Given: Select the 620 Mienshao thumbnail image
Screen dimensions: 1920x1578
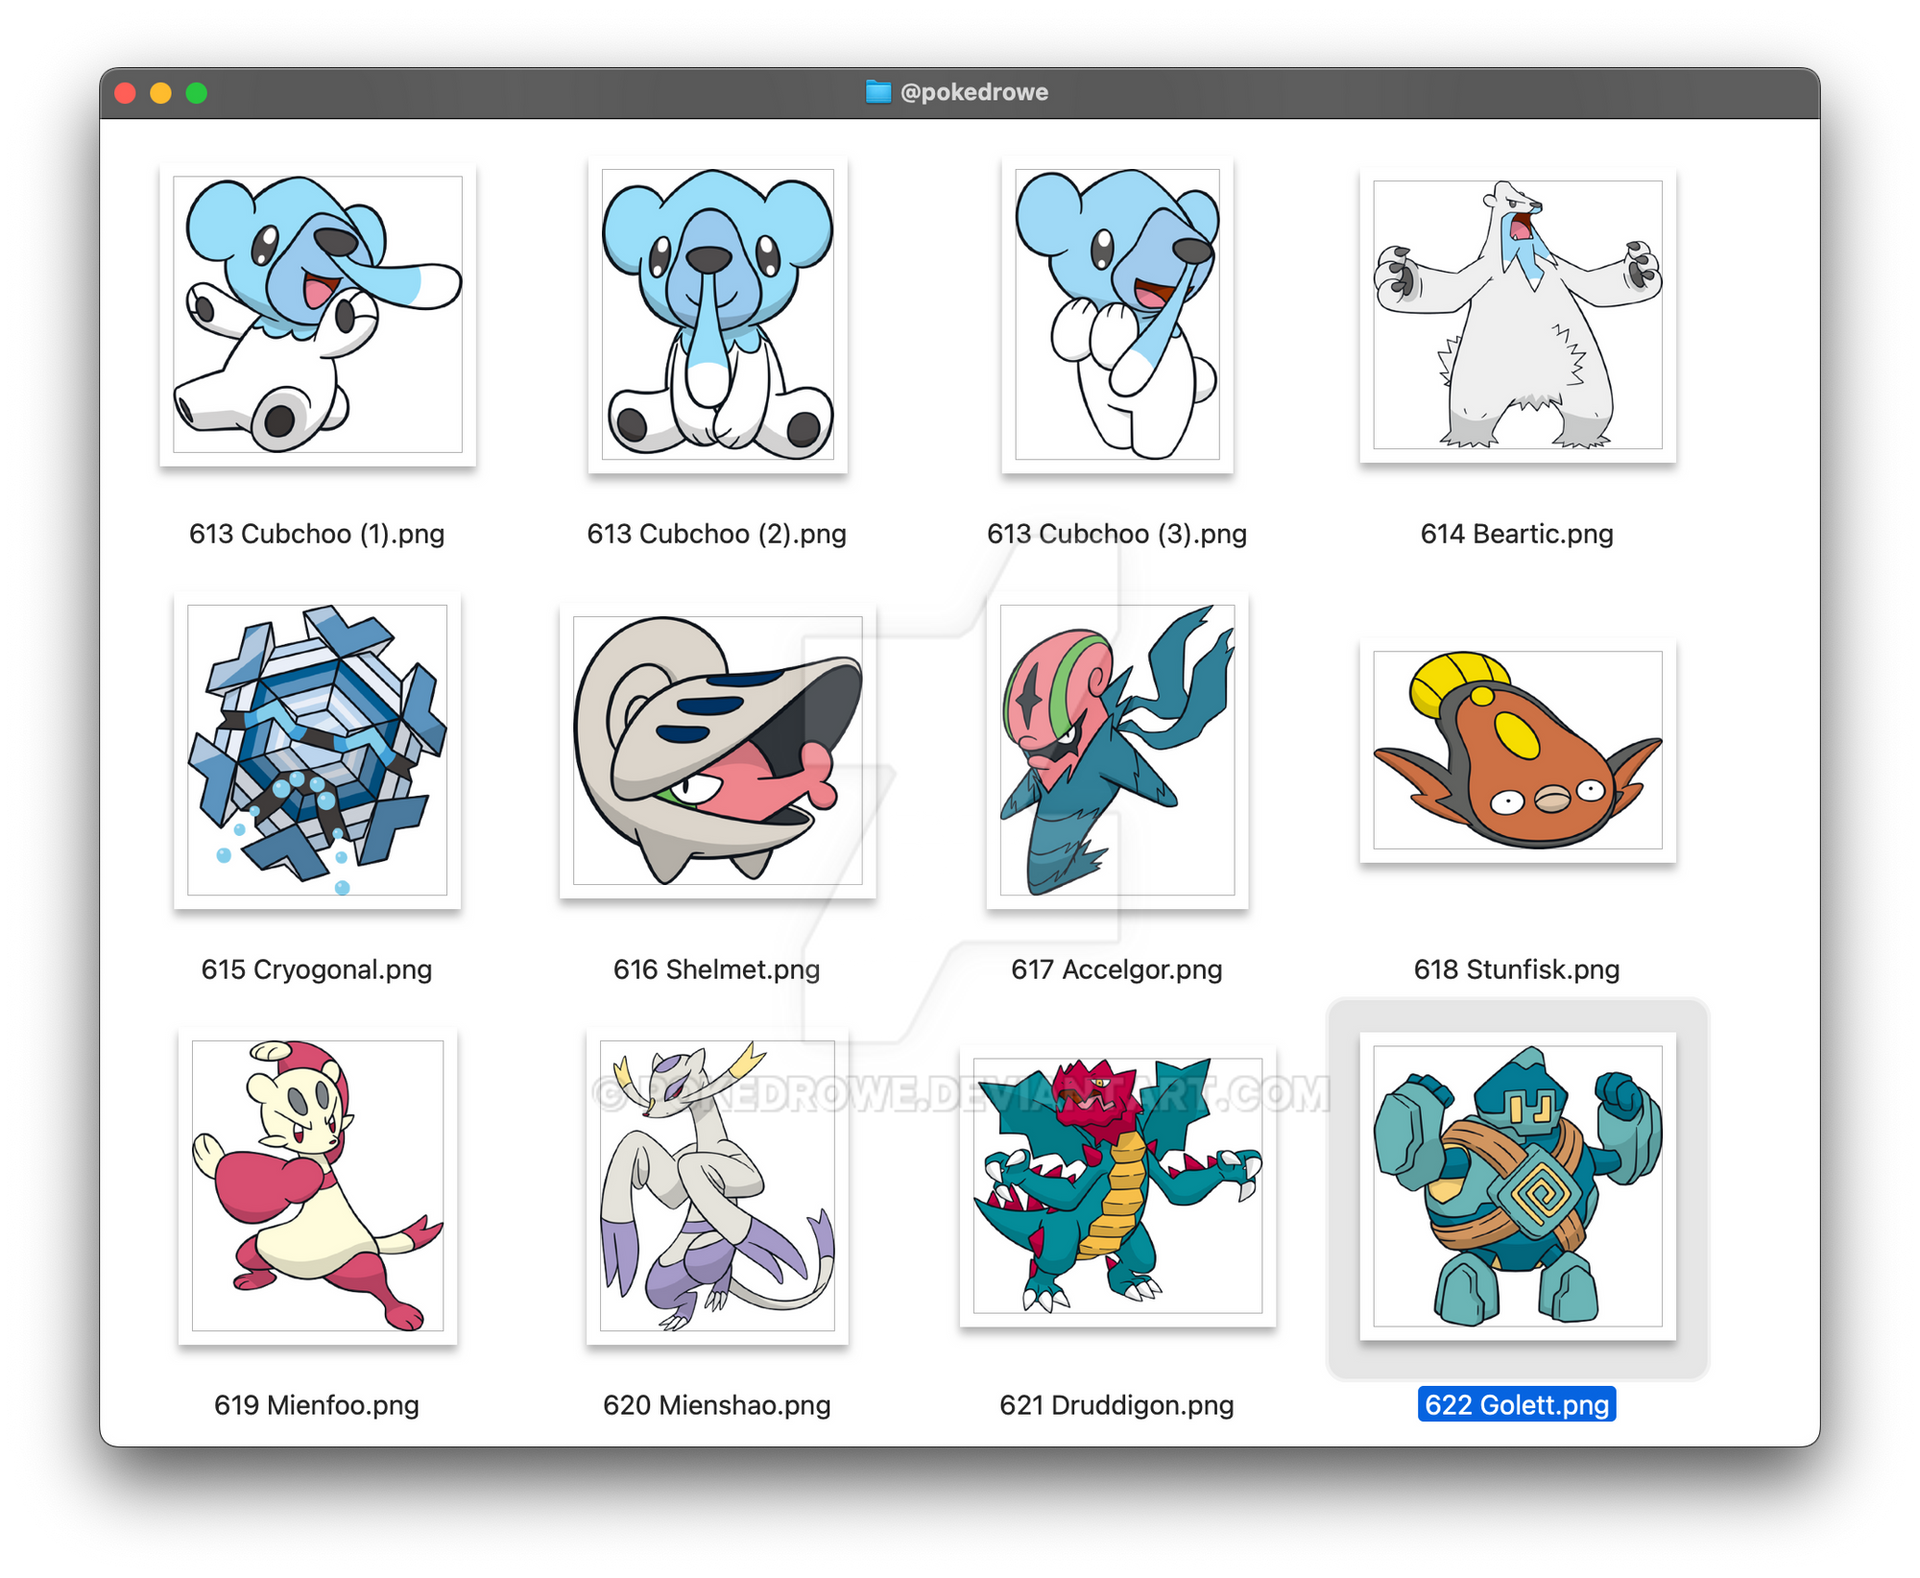Looking at the screenshot, I should (x=717, y=1186).
